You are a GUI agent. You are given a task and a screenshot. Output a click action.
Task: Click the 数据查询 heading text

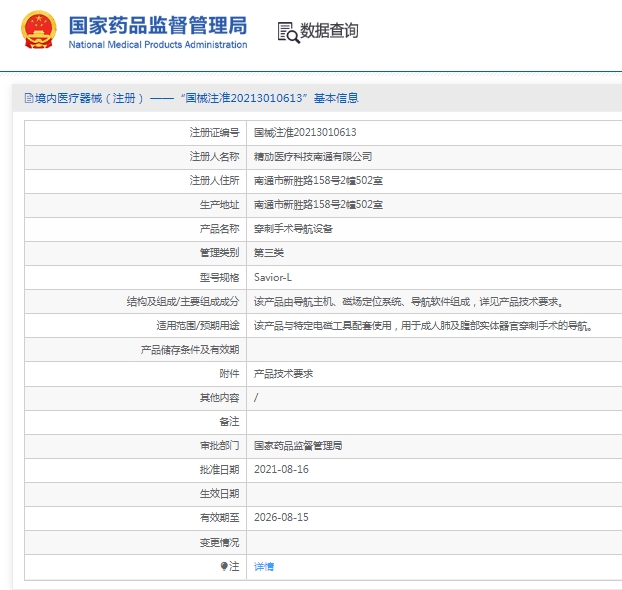[329, 31]
